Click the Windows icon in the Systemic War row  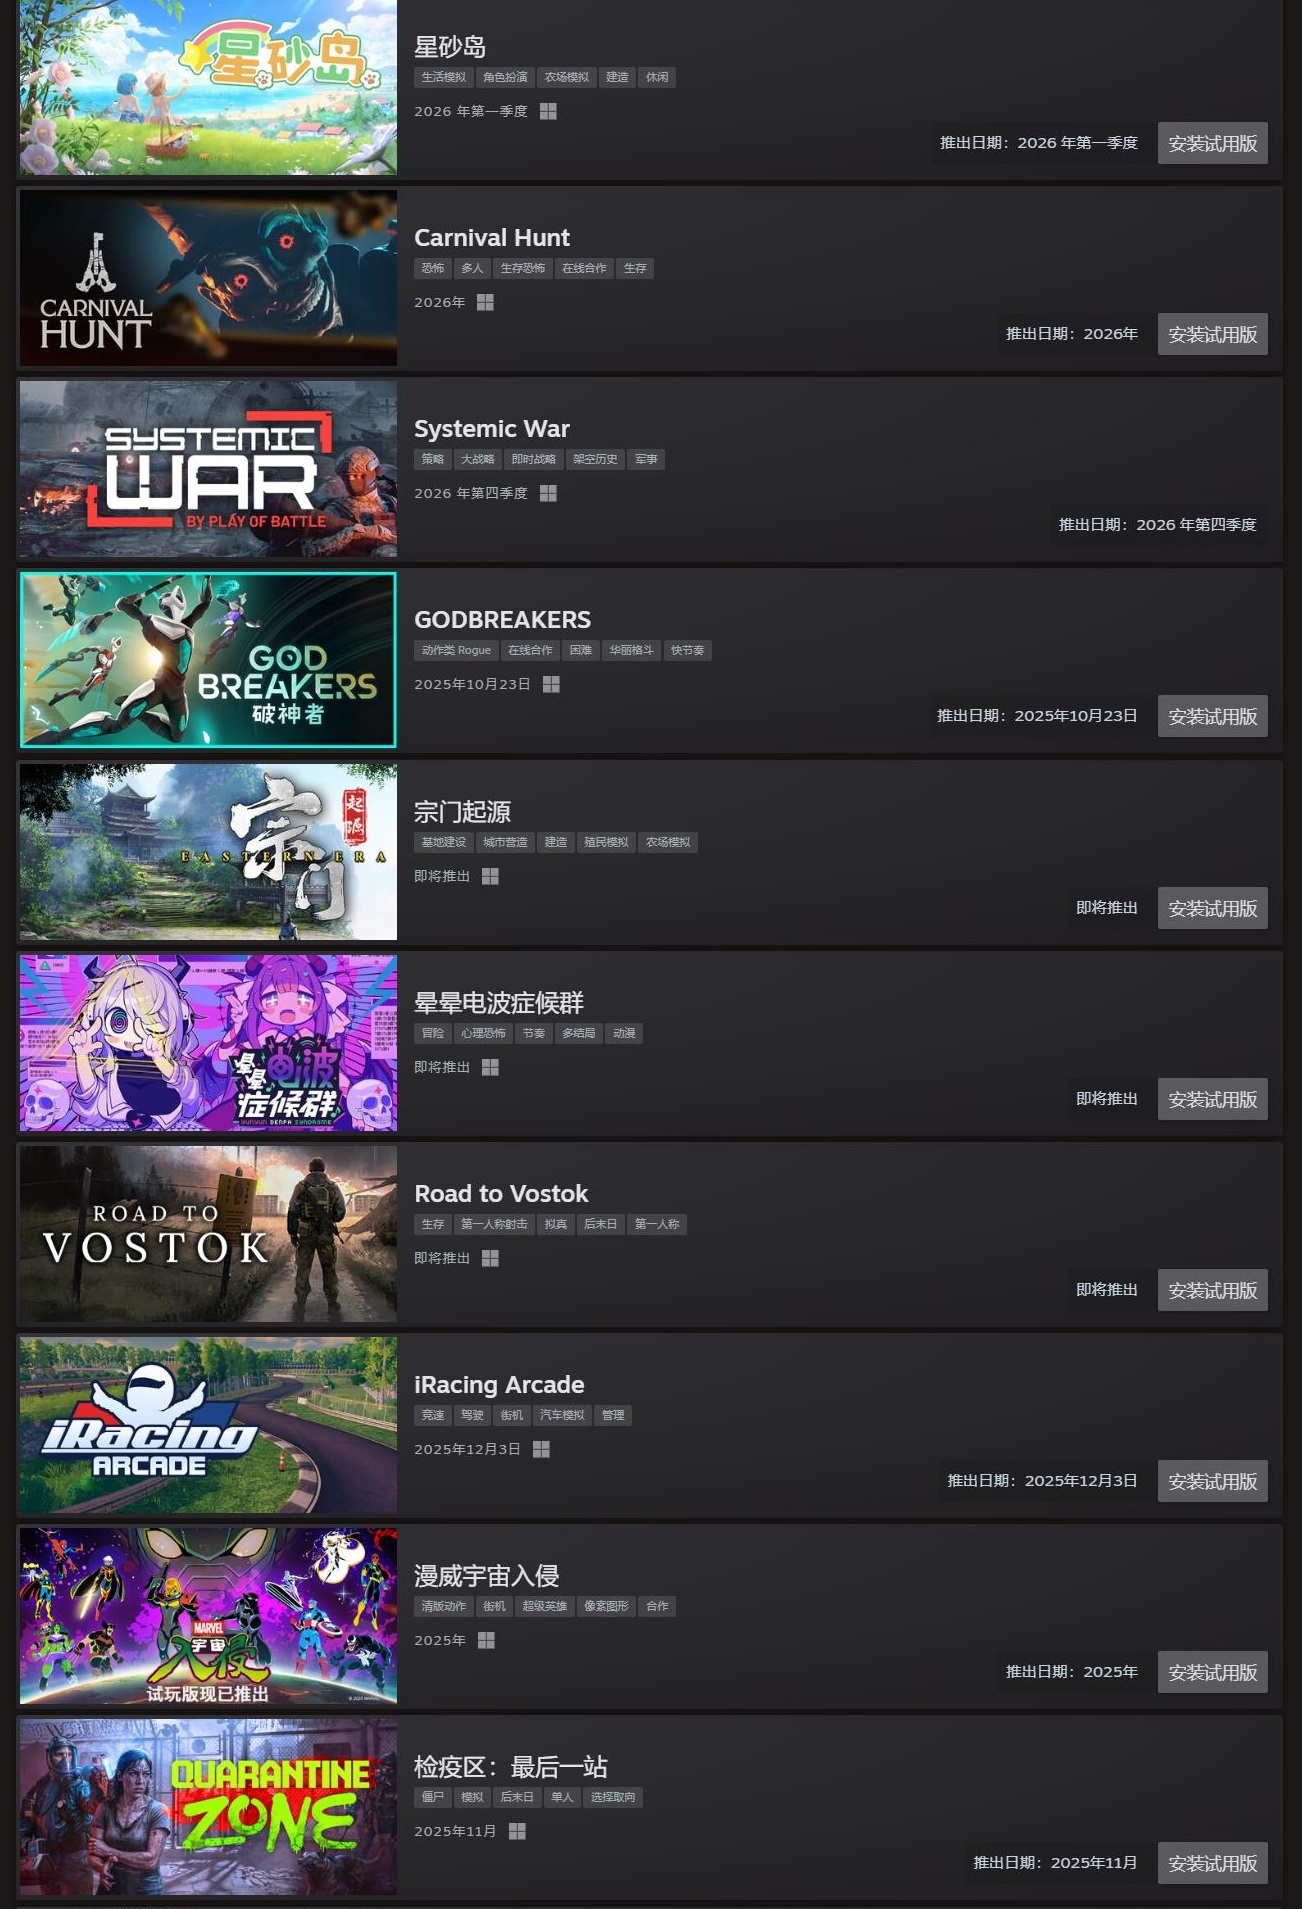click(548, 493)
